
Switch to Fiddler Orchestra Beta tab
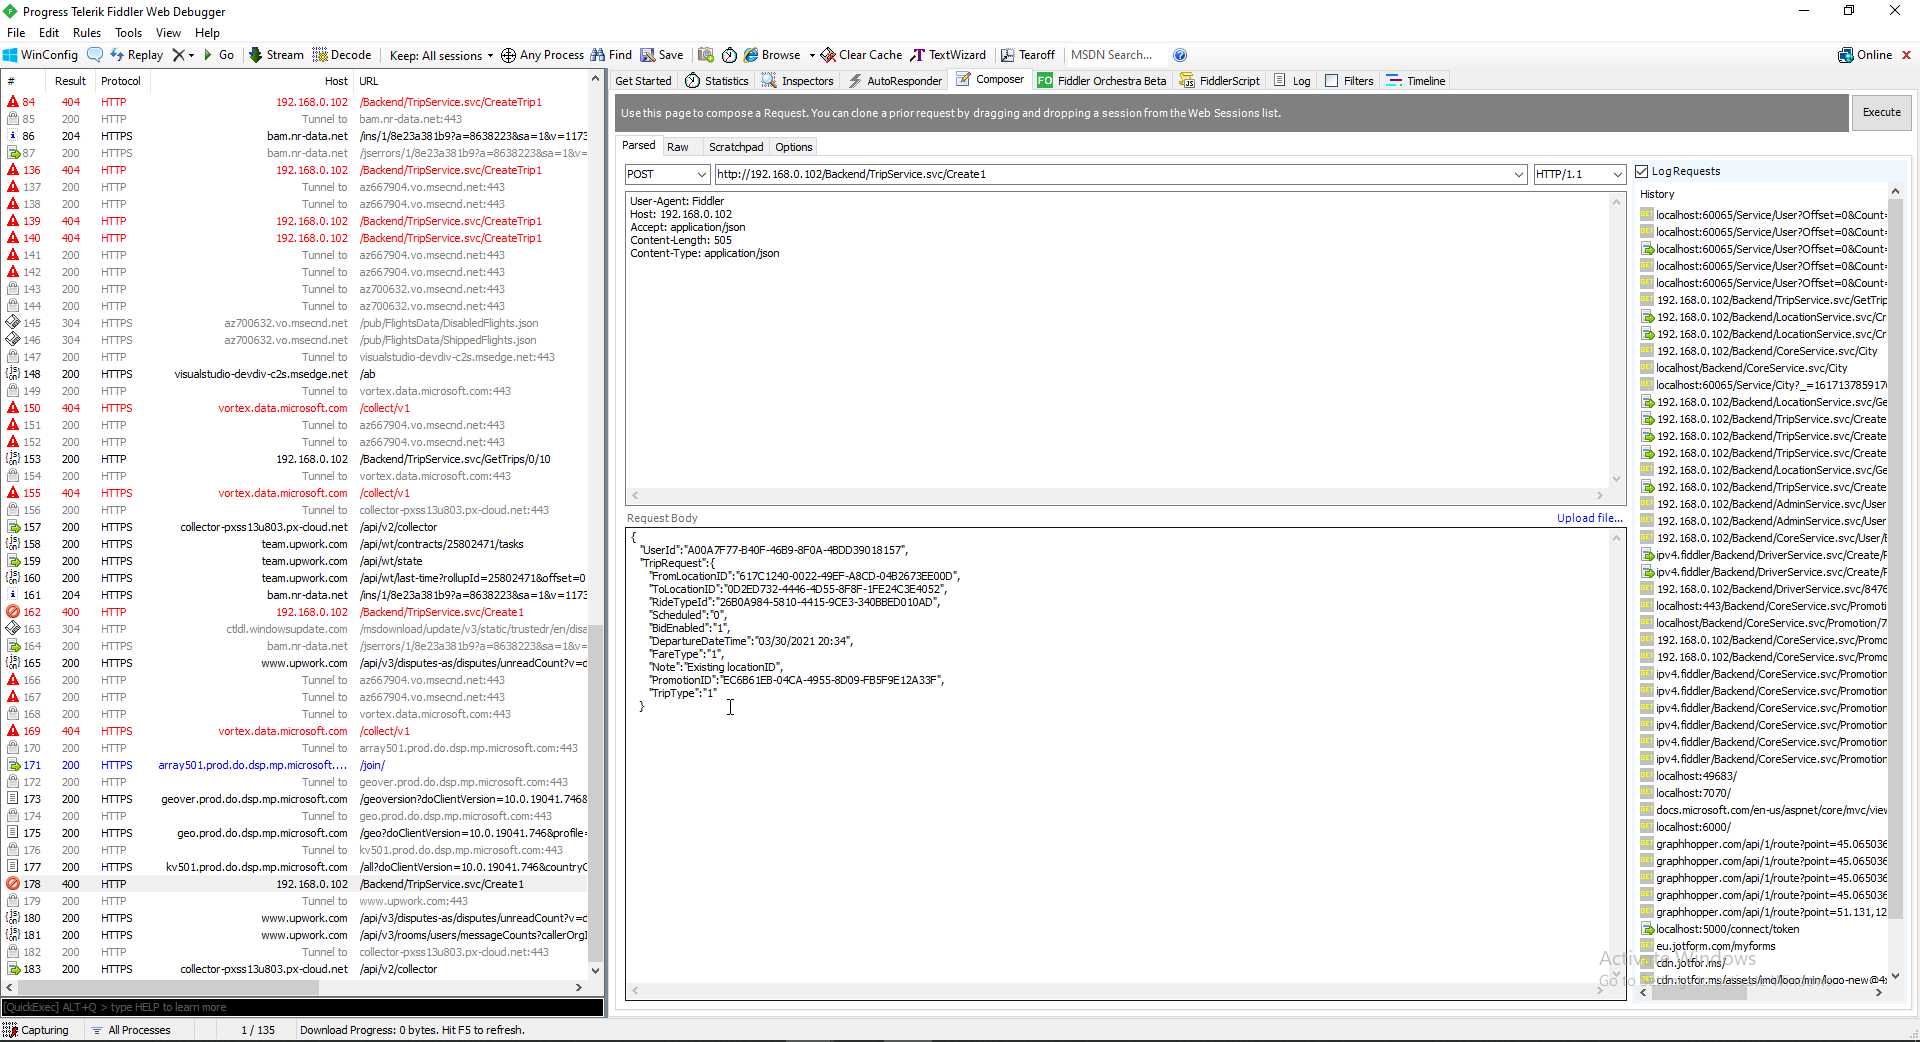[1102, 81]
